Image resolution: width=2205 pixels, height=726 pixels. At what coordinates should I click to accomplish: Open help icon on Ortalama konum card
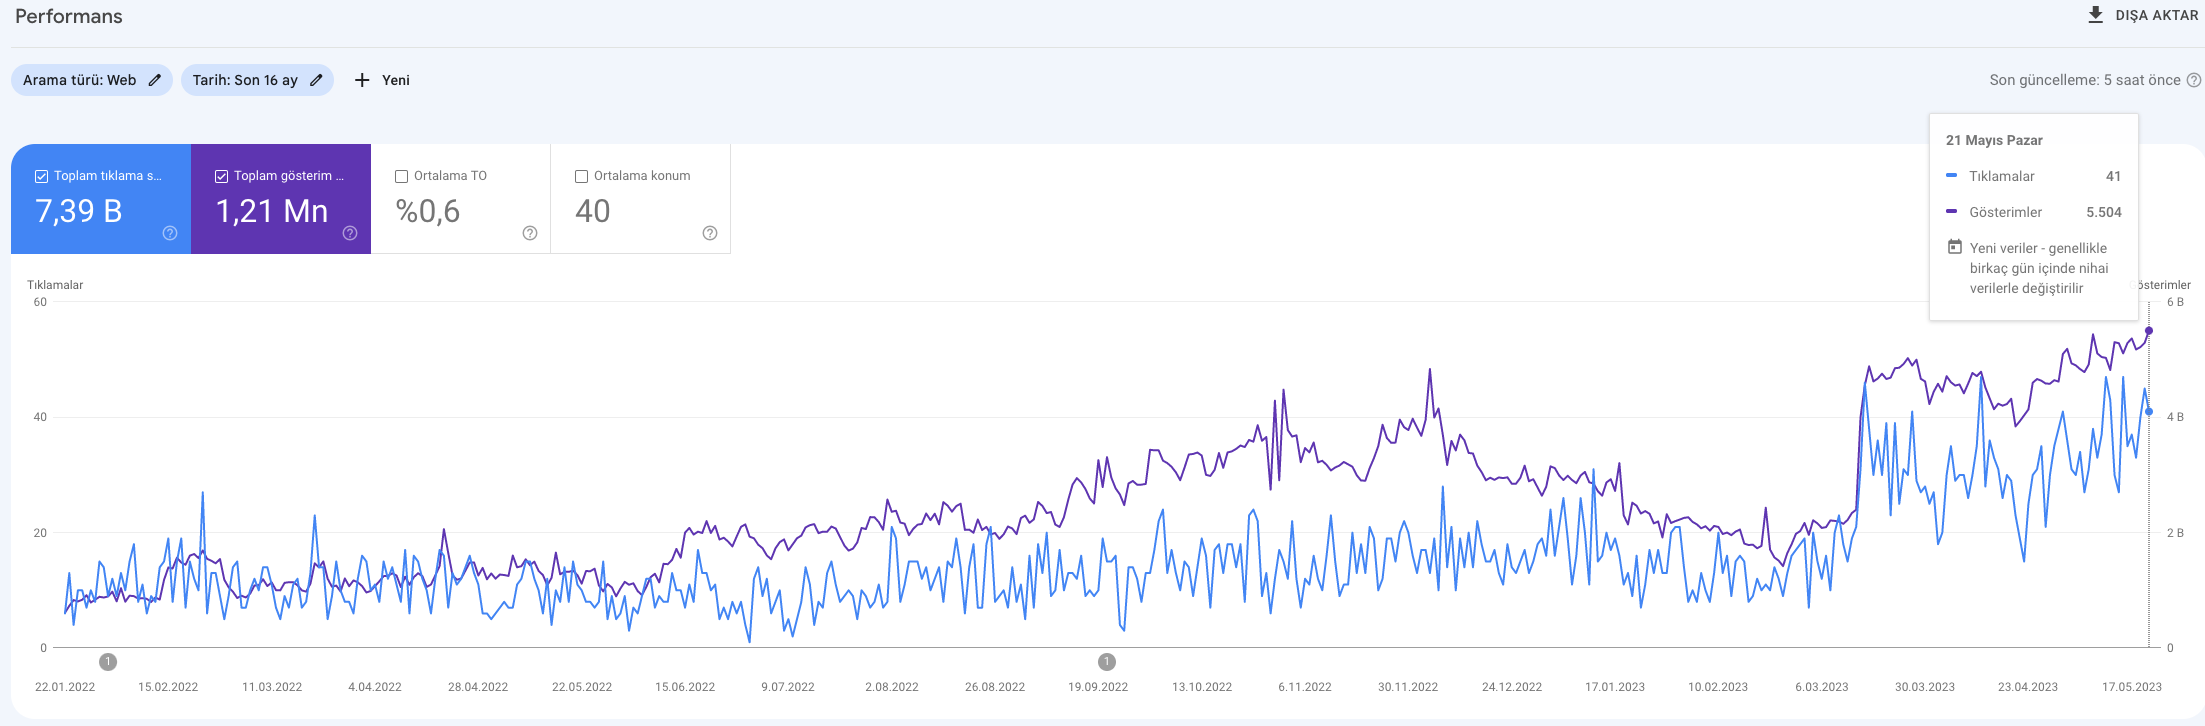coord(710,233)
